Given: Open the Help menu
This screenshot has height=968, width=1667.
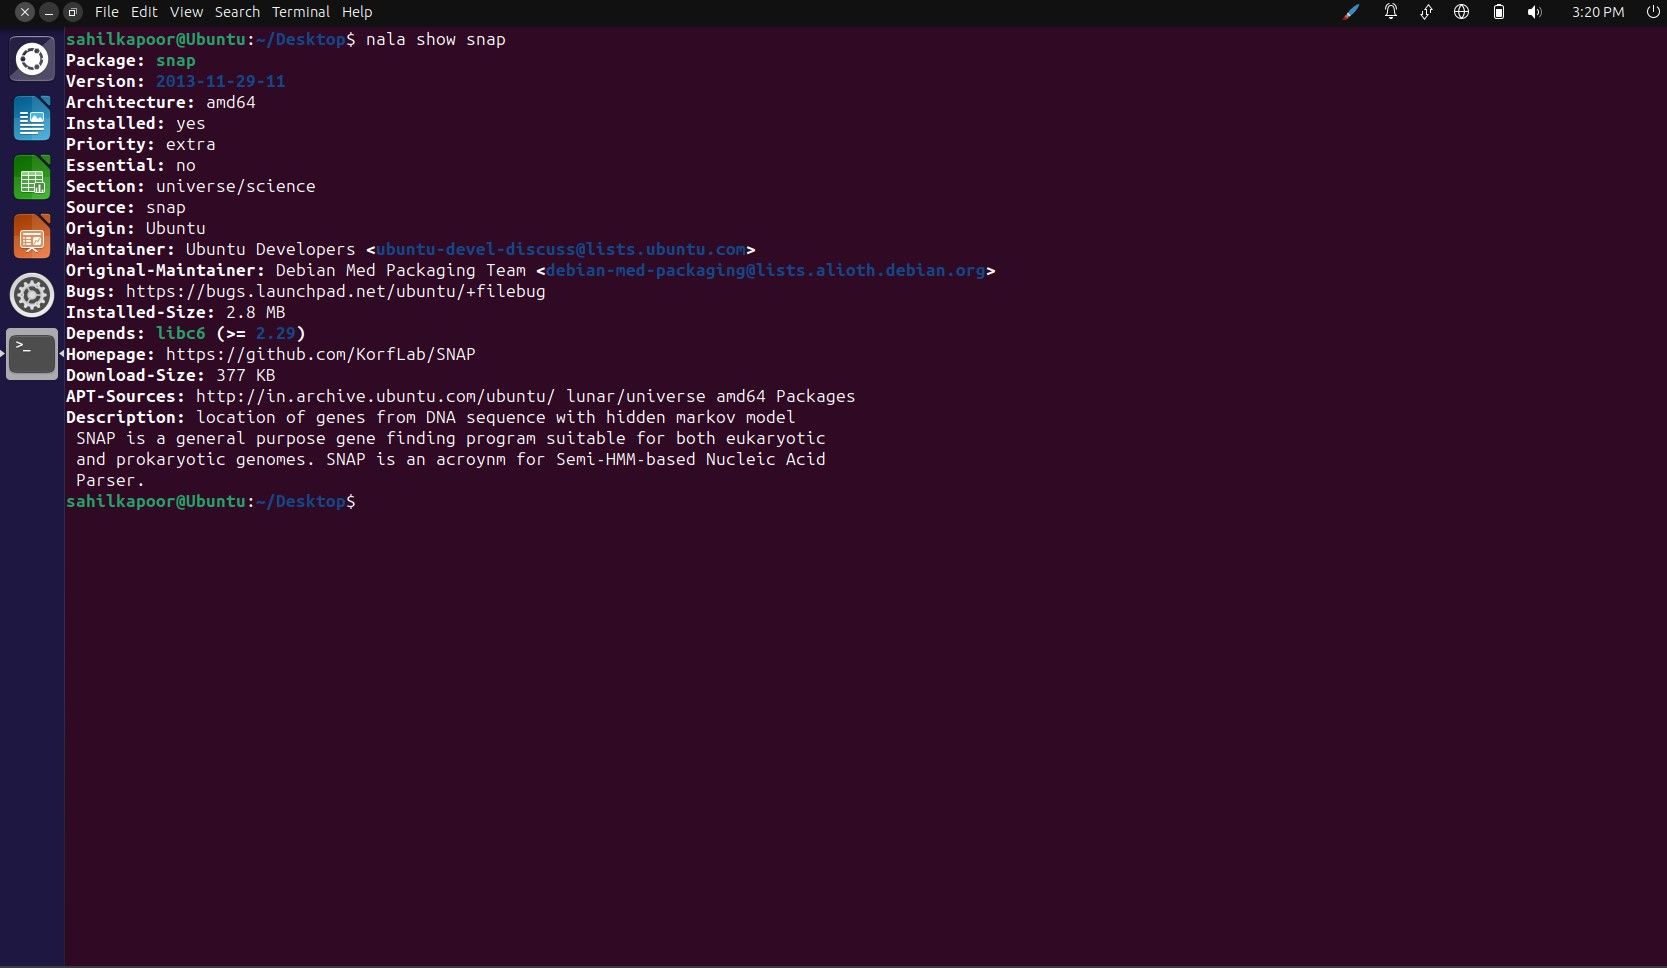Looking at the screenshot, I should pyautogui.click(x=357, y=12).
